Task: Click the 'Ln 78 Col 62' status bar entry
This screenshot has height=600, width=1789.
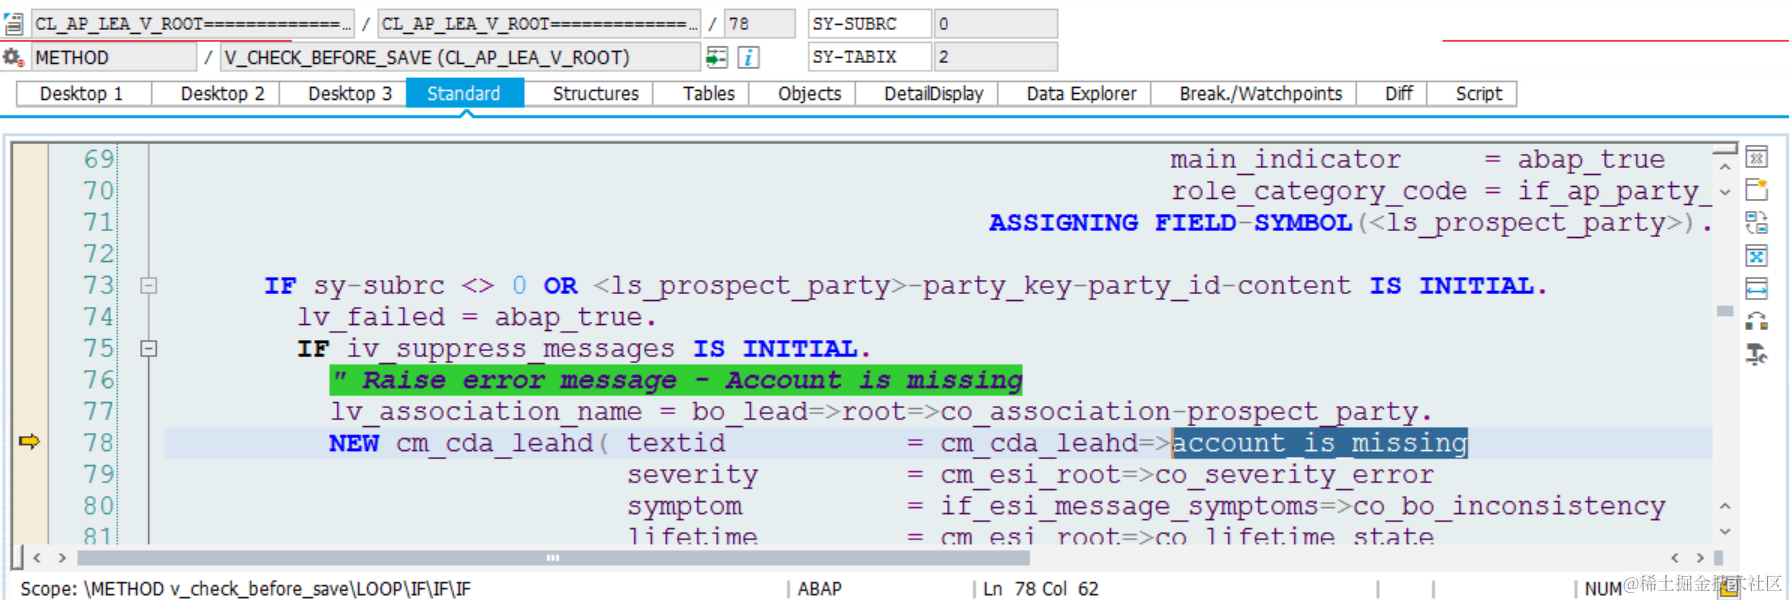Action: pyautogui.click(x=1041, y=589)
